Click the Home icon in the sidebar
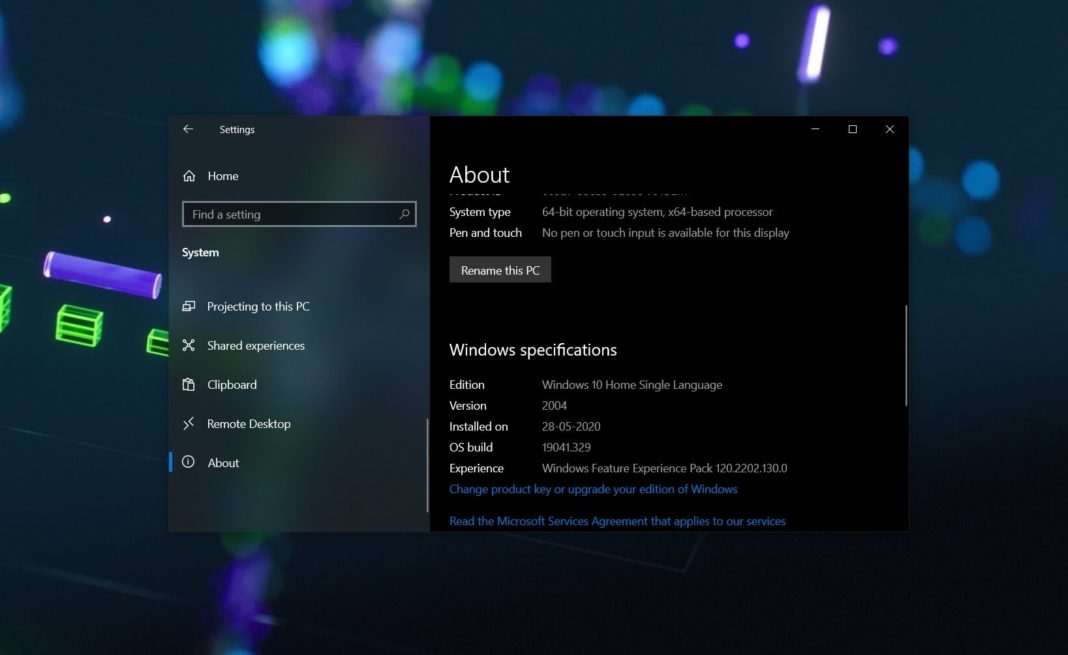Image resolution: width=1068 pixels, height=655 pixels. [189, 175]
